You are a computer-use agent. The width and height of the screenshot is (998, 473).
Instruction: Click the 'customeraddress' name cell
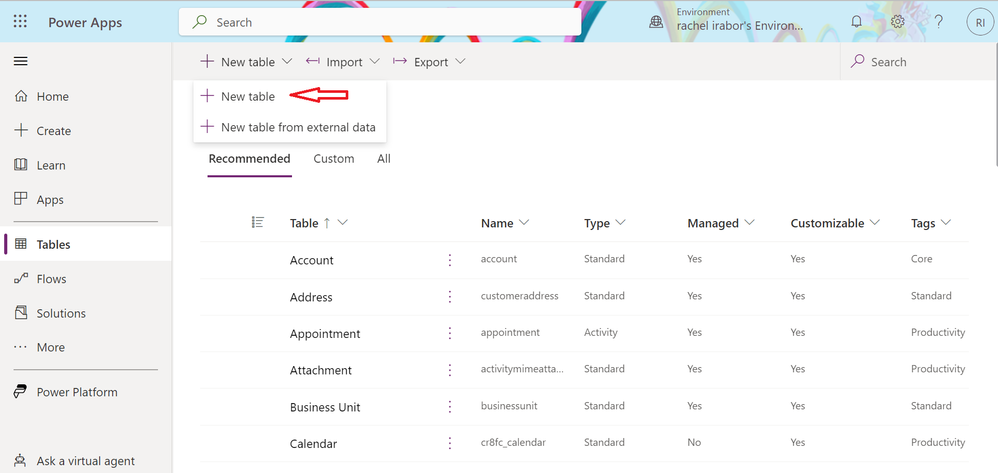point(519,295)
